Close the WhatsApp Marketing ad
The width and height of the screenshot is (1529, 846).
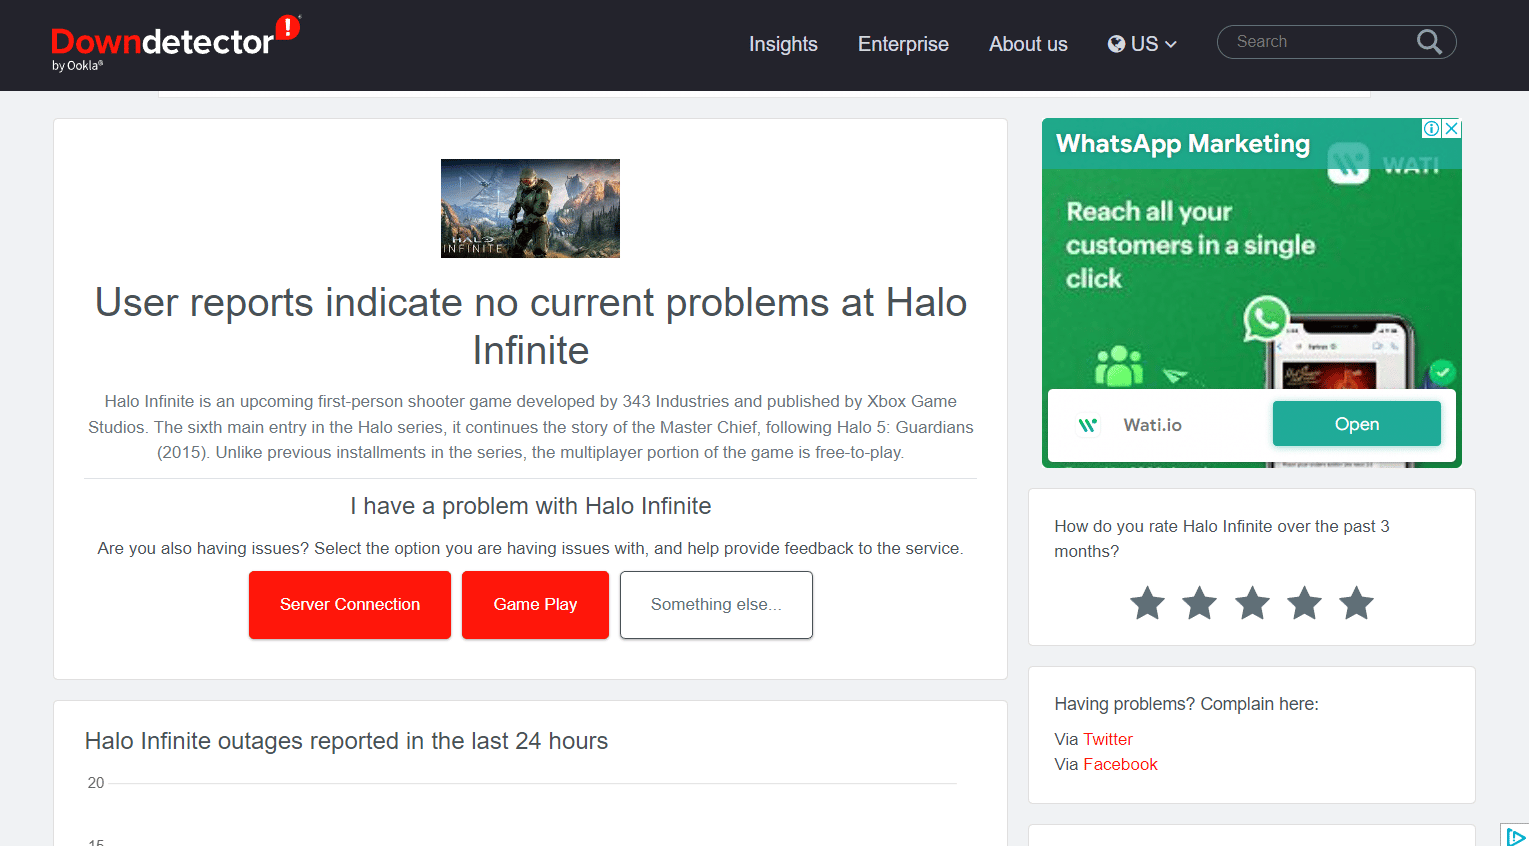[x=1452, y=128]
